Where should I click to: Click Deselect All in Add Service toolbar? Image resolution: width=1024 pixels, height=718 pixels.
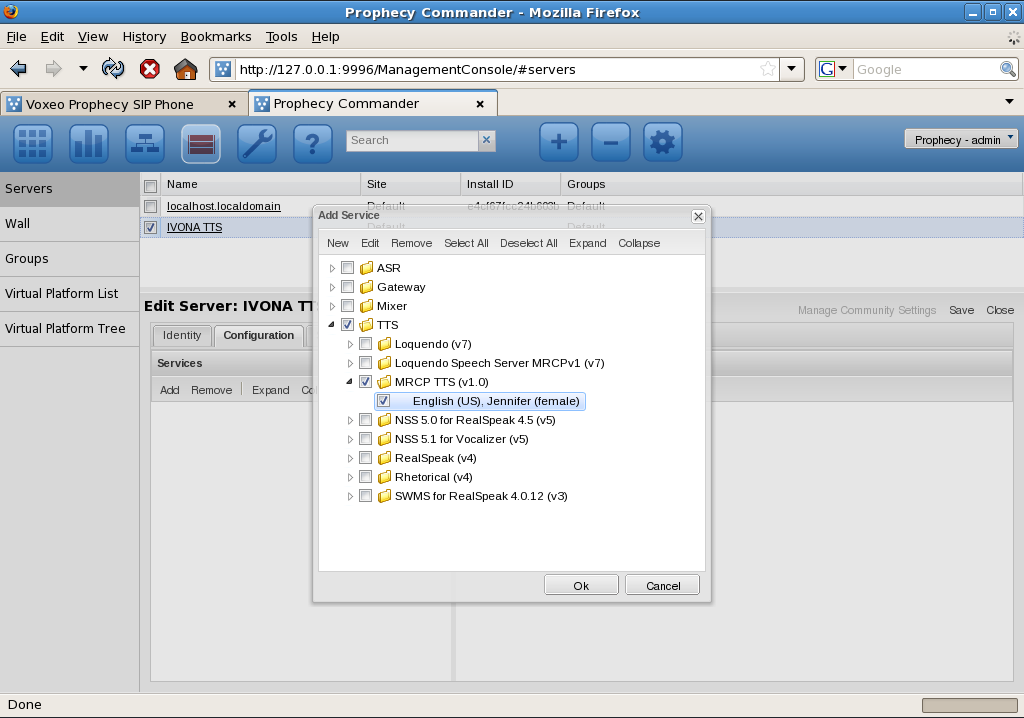(x=529, y=243)
